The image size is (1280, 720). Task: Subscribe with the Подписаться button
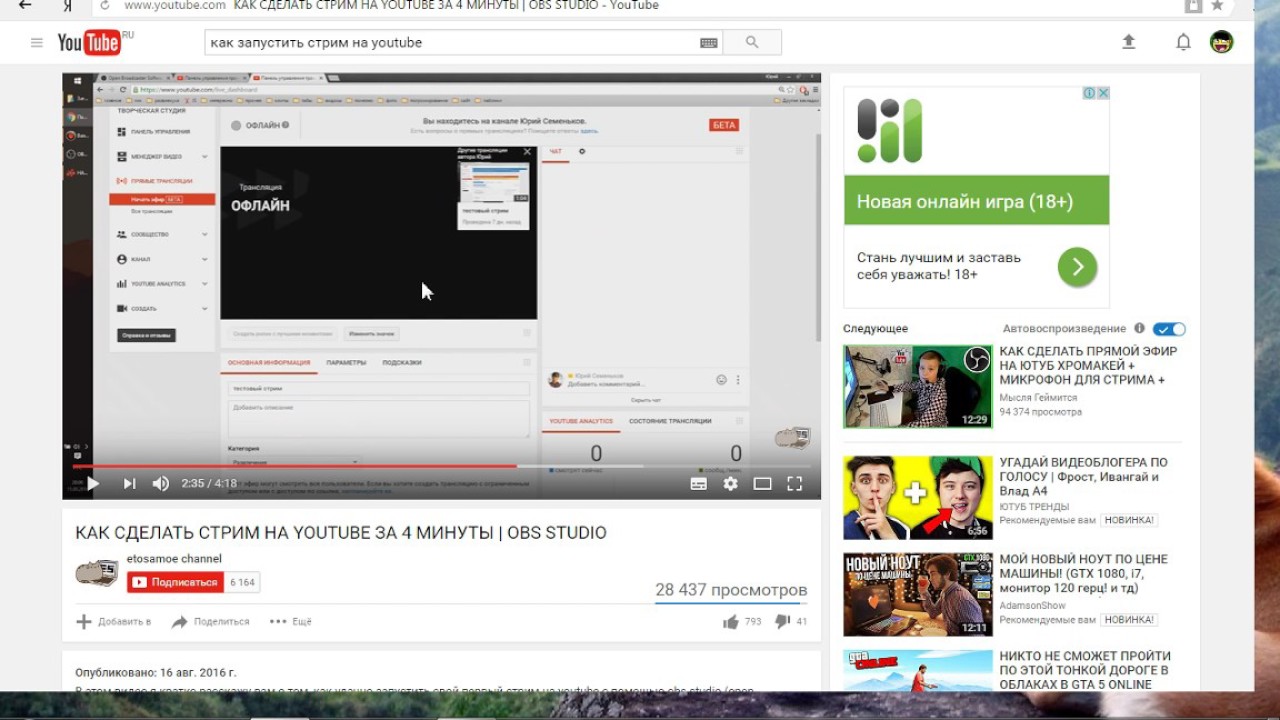175,582
